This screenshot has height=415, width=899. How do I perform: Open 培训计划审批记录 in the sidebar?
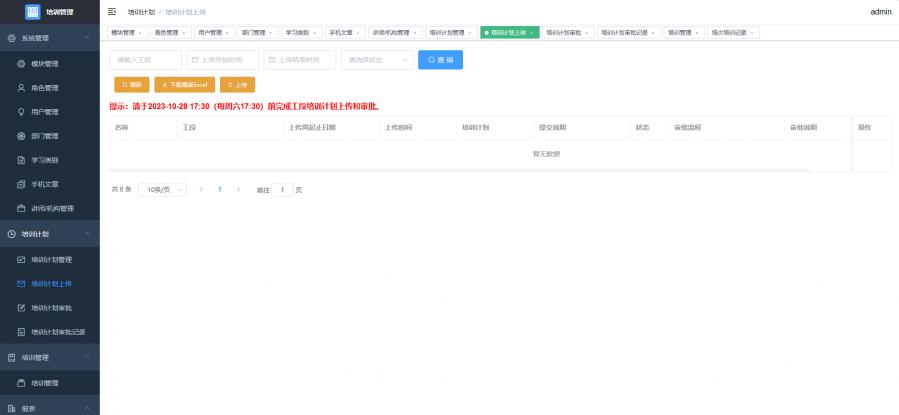click(57, 331)
